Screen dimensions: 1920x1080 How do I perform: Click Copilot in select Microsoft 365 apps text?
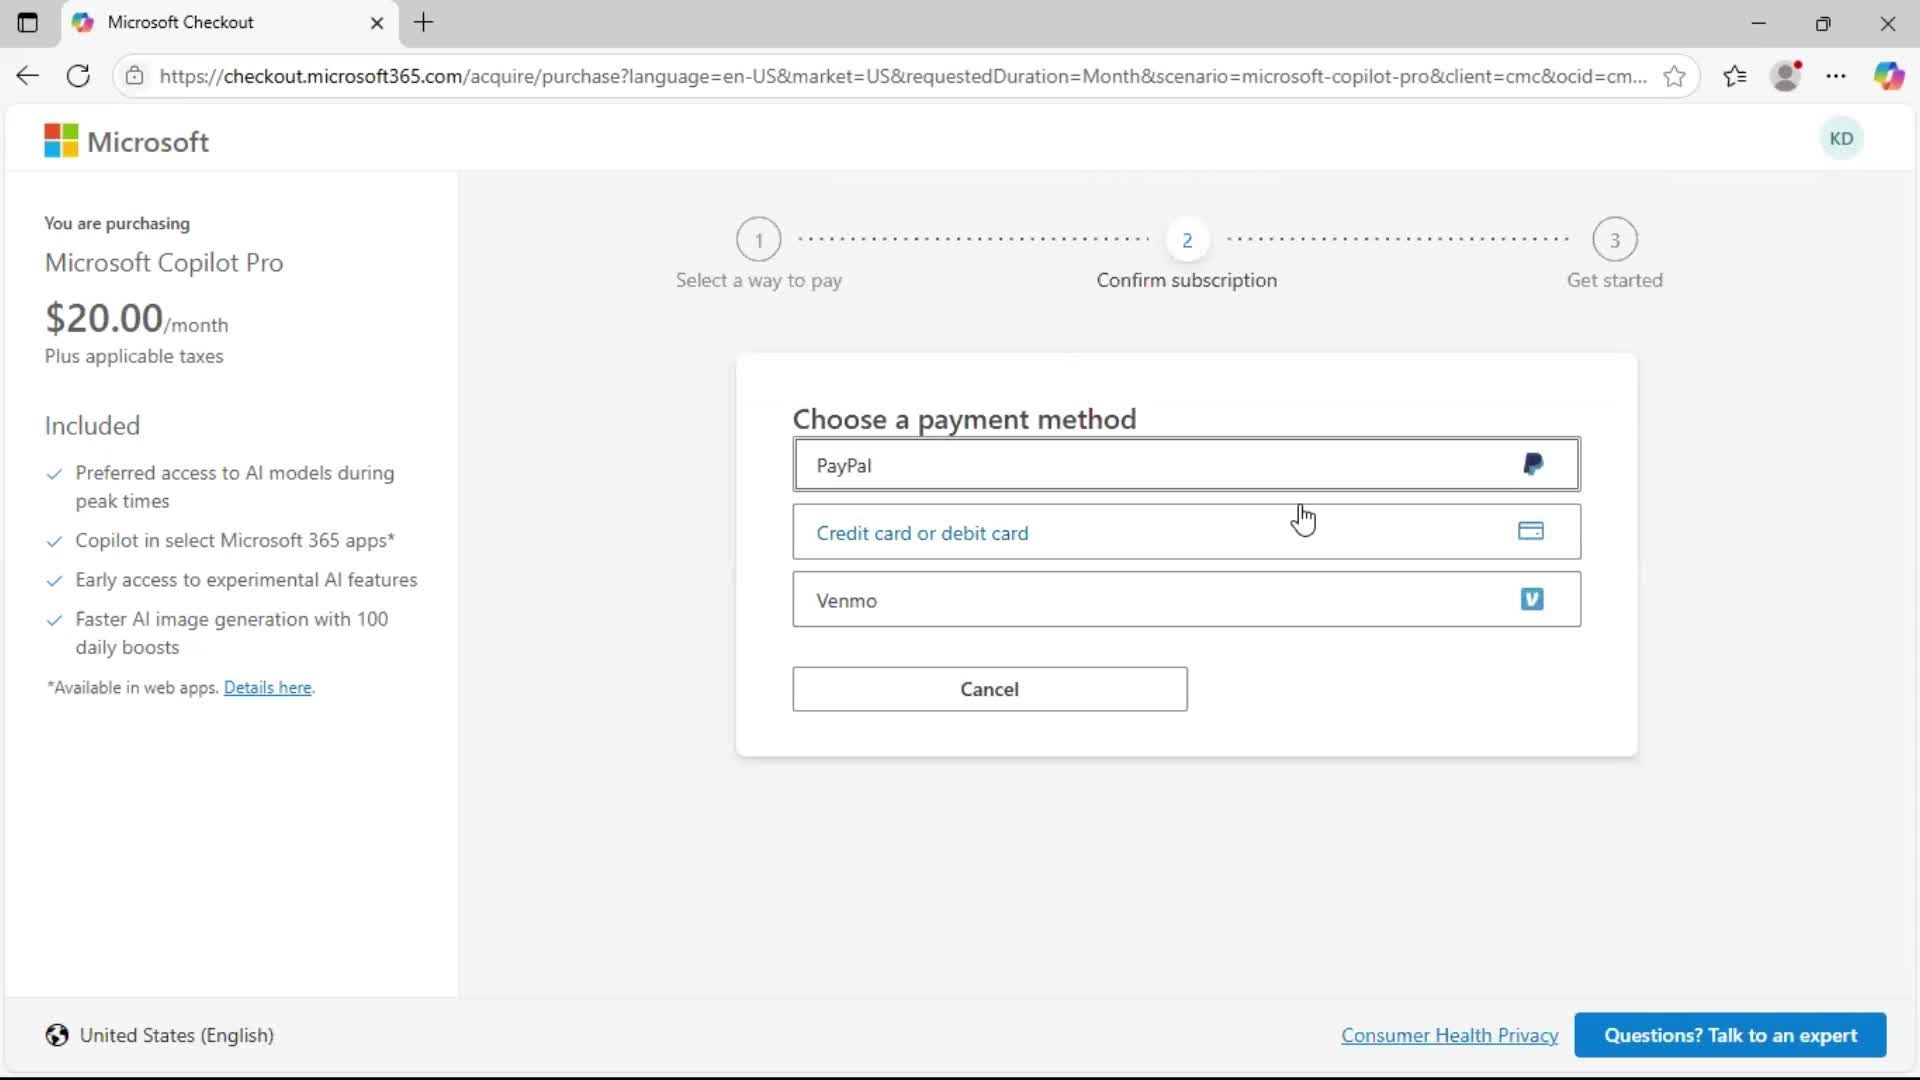coord(235,540)
